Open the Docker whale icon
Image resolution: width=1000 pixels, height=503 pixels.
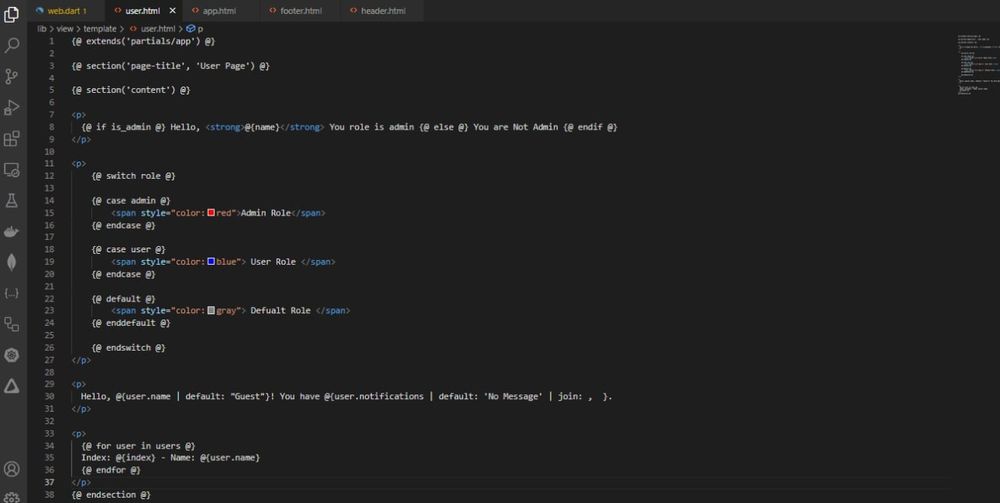click(x=11, y=231)
